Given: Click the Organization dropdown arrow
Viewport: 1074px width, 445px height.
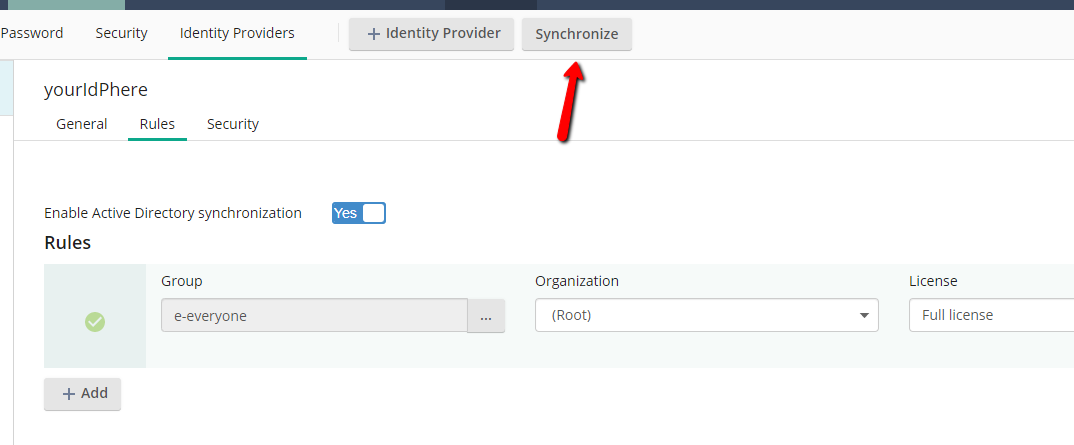Looking at the screenshot, I should [864, 316].
